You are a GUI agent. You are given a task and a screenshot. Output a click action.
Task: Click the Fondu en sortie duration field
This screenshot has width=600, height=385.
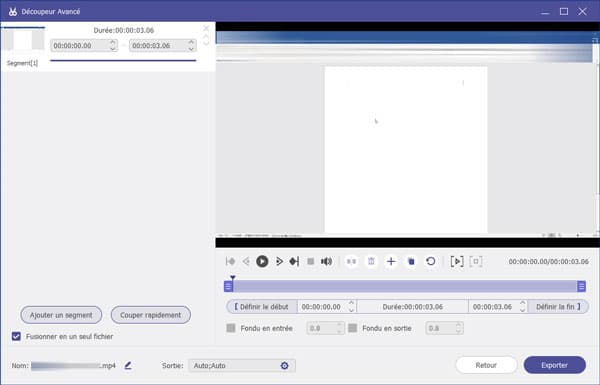tap(444, 328)
